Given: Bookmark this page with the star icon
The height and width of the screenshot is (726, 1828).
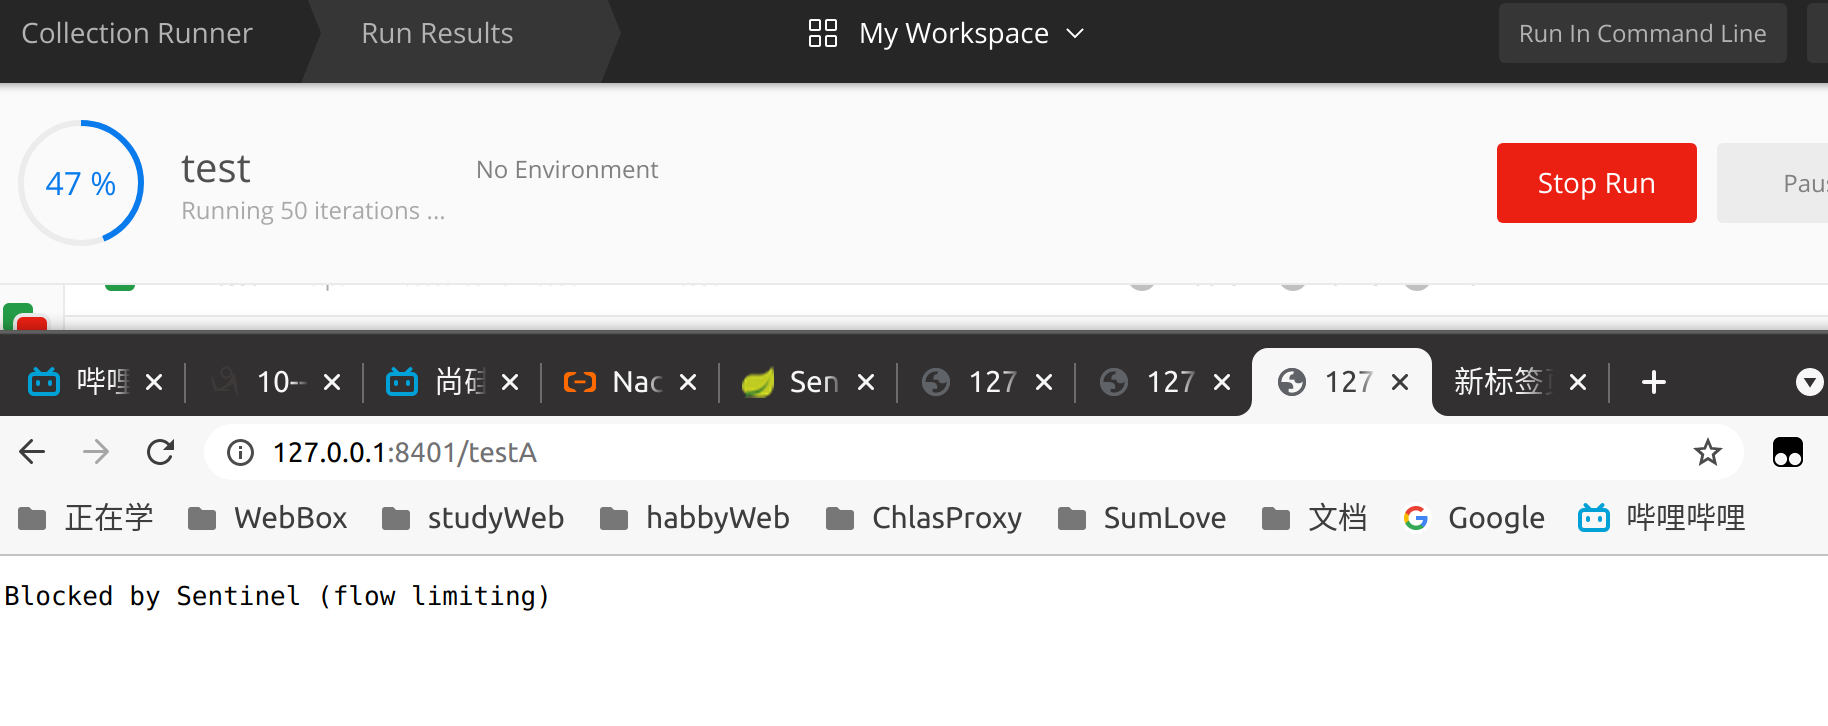Looking at the screenshot, I should pos(1707,452).
